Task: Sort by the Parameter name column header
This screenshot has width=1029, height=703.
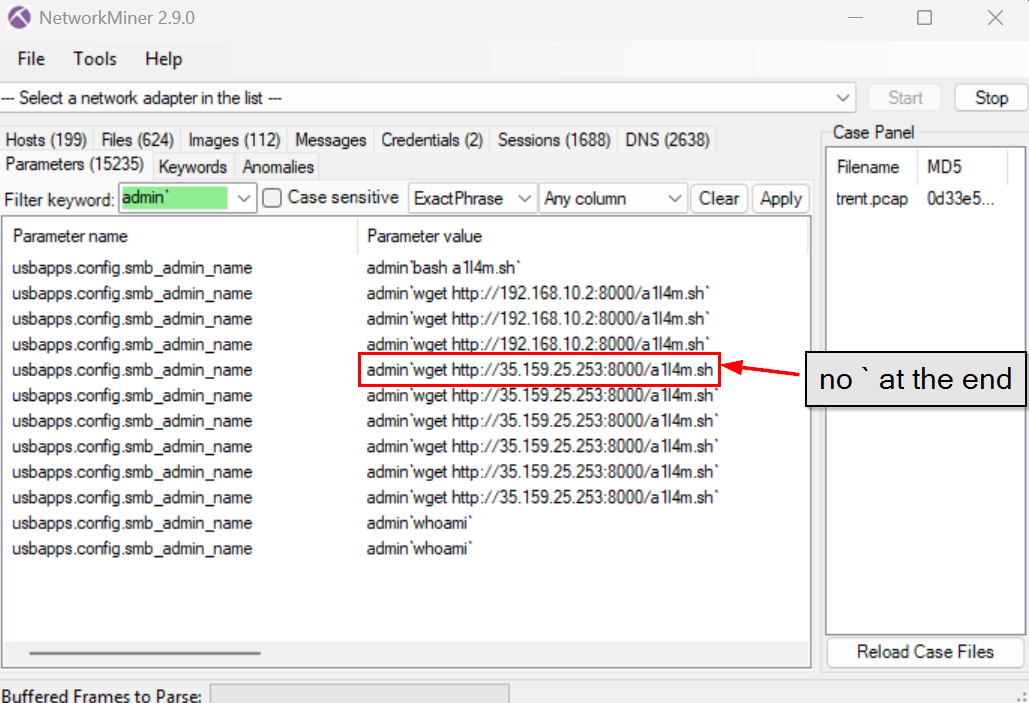Action: 180,236
